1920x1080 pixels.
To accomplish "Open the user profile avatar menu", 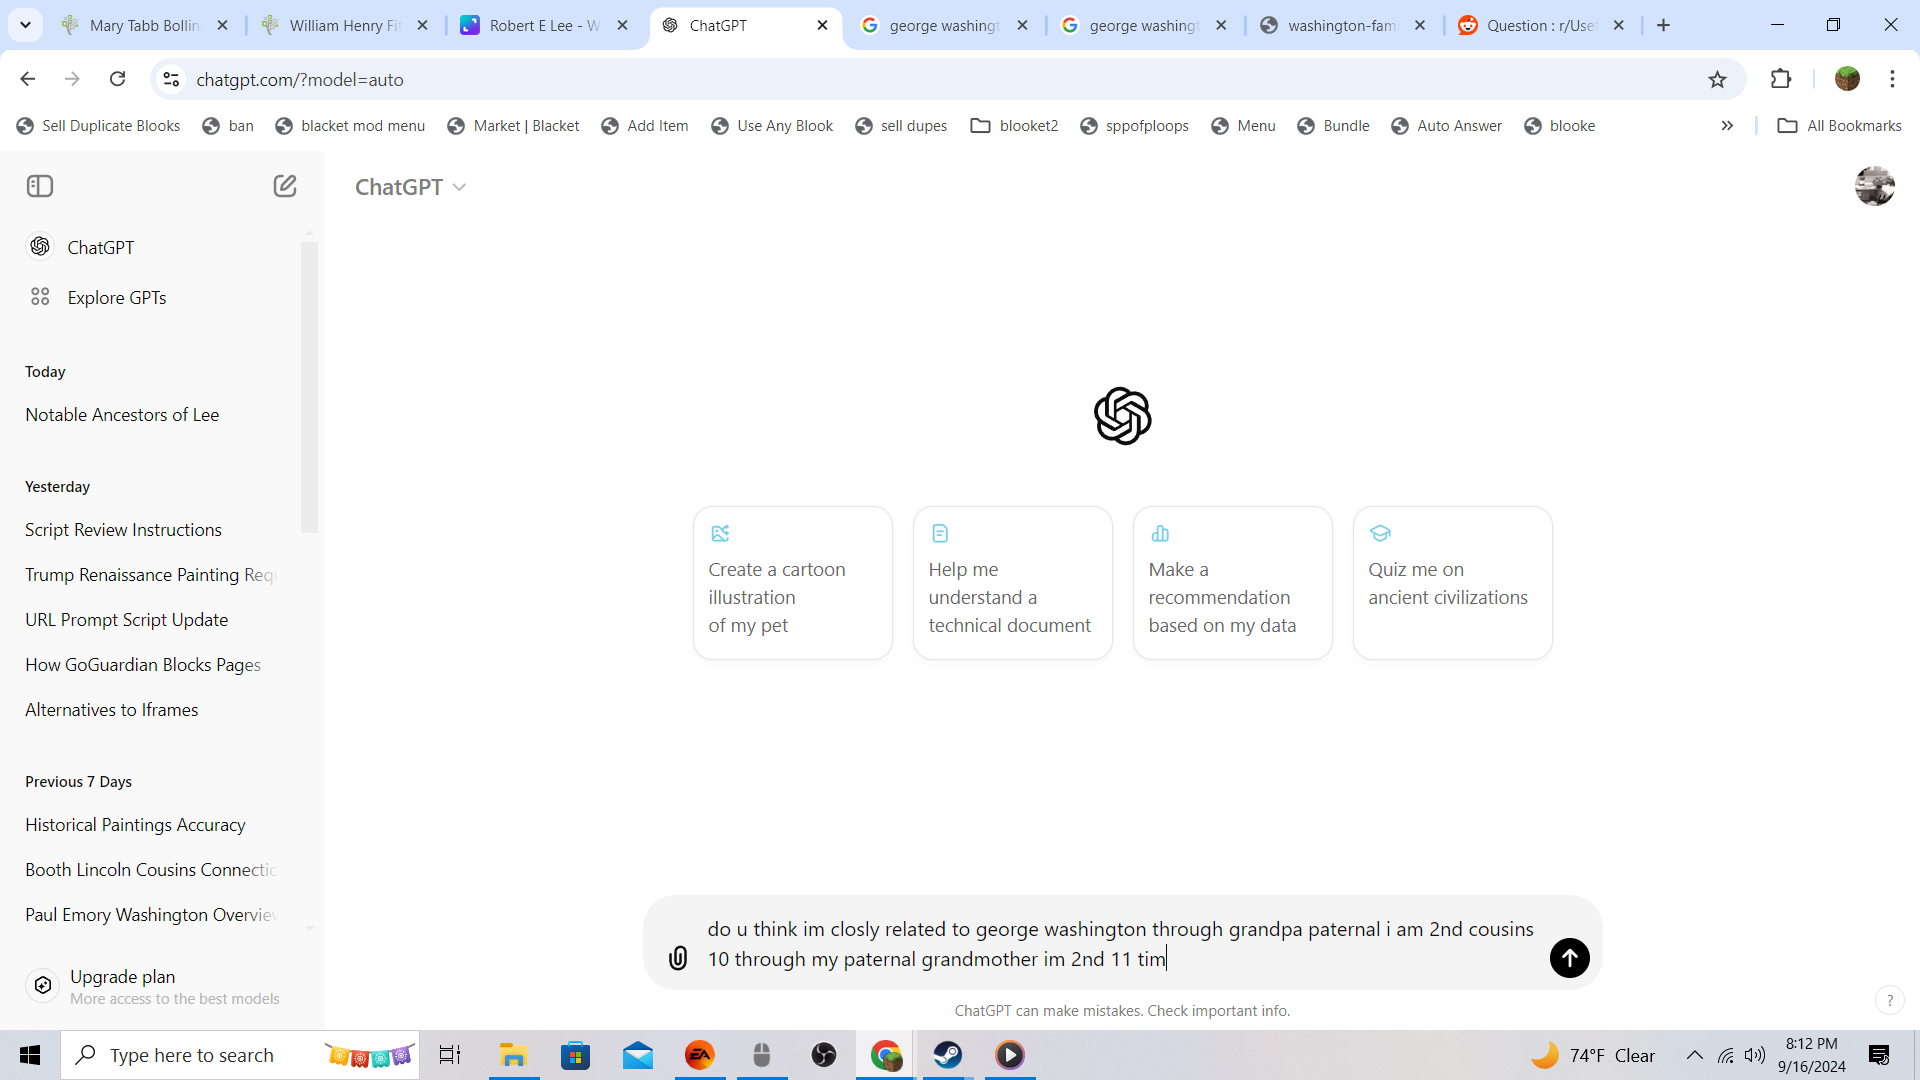I will (1875, 186).
